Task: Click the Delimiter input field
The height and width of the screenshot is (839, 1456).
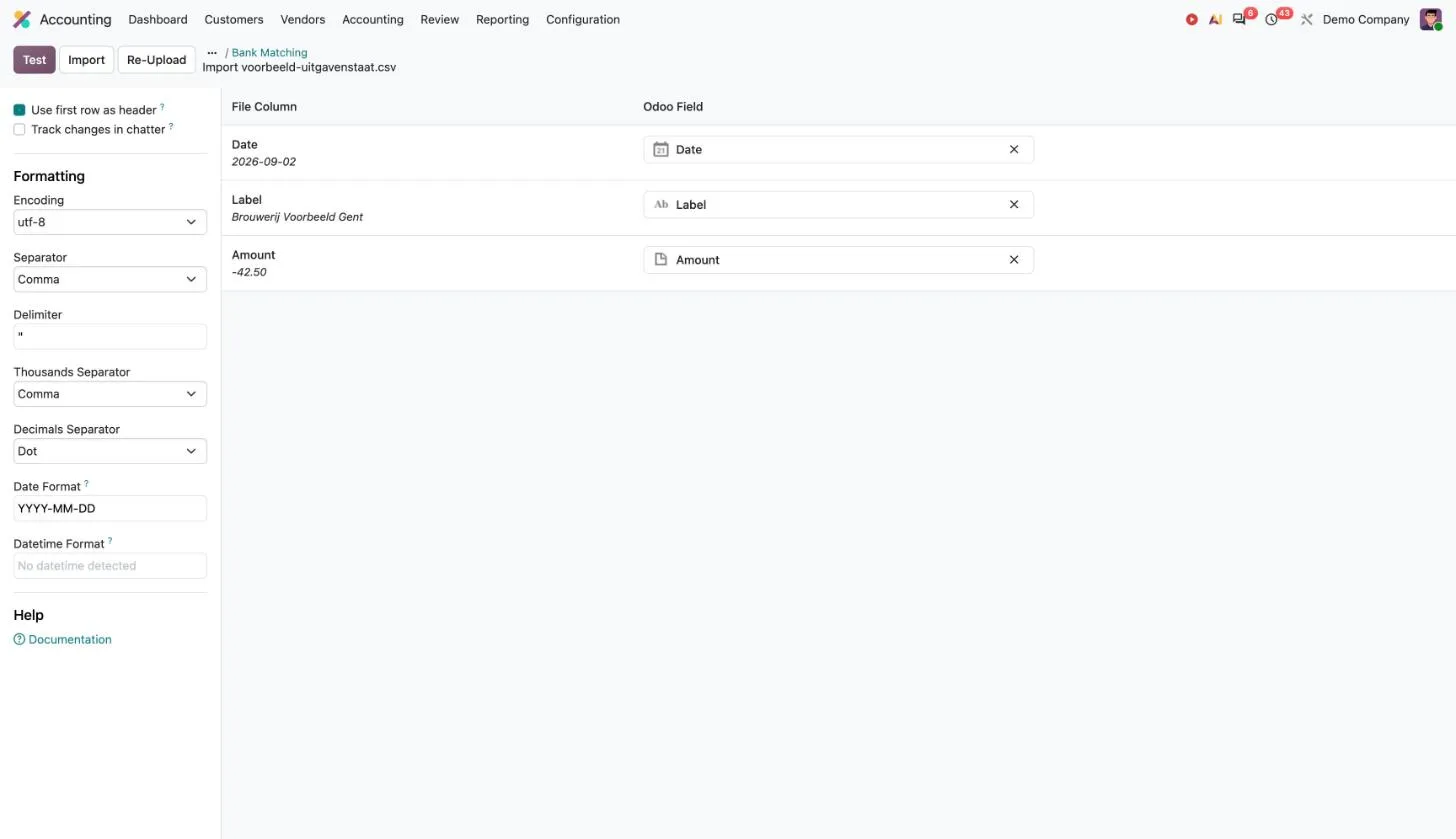Action: [x=110, y=336]
